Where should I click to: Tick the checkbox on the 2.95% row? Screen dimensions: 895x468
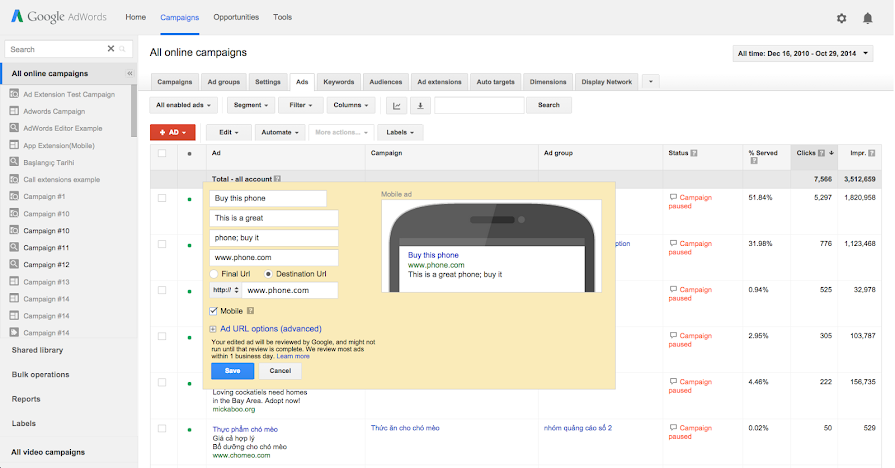click(x=162, y=336)
